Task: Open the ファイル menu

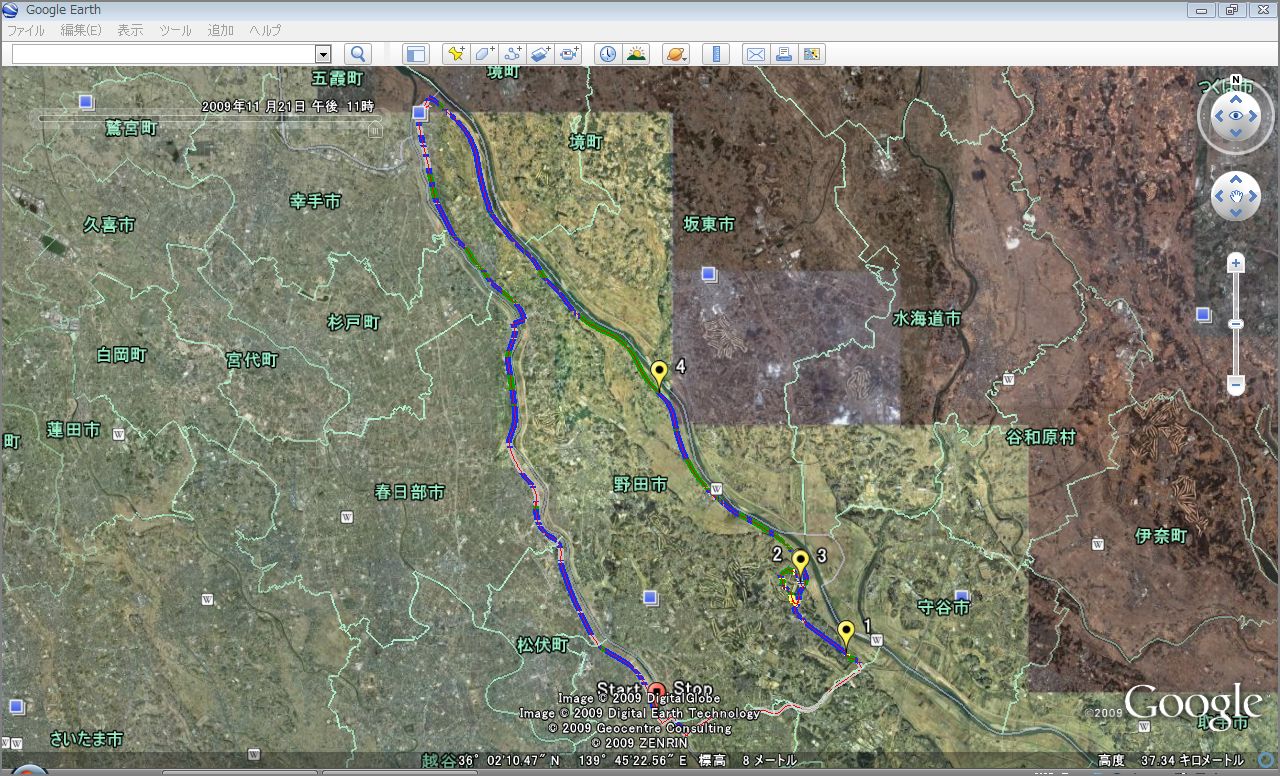Action: click(26, 31)
